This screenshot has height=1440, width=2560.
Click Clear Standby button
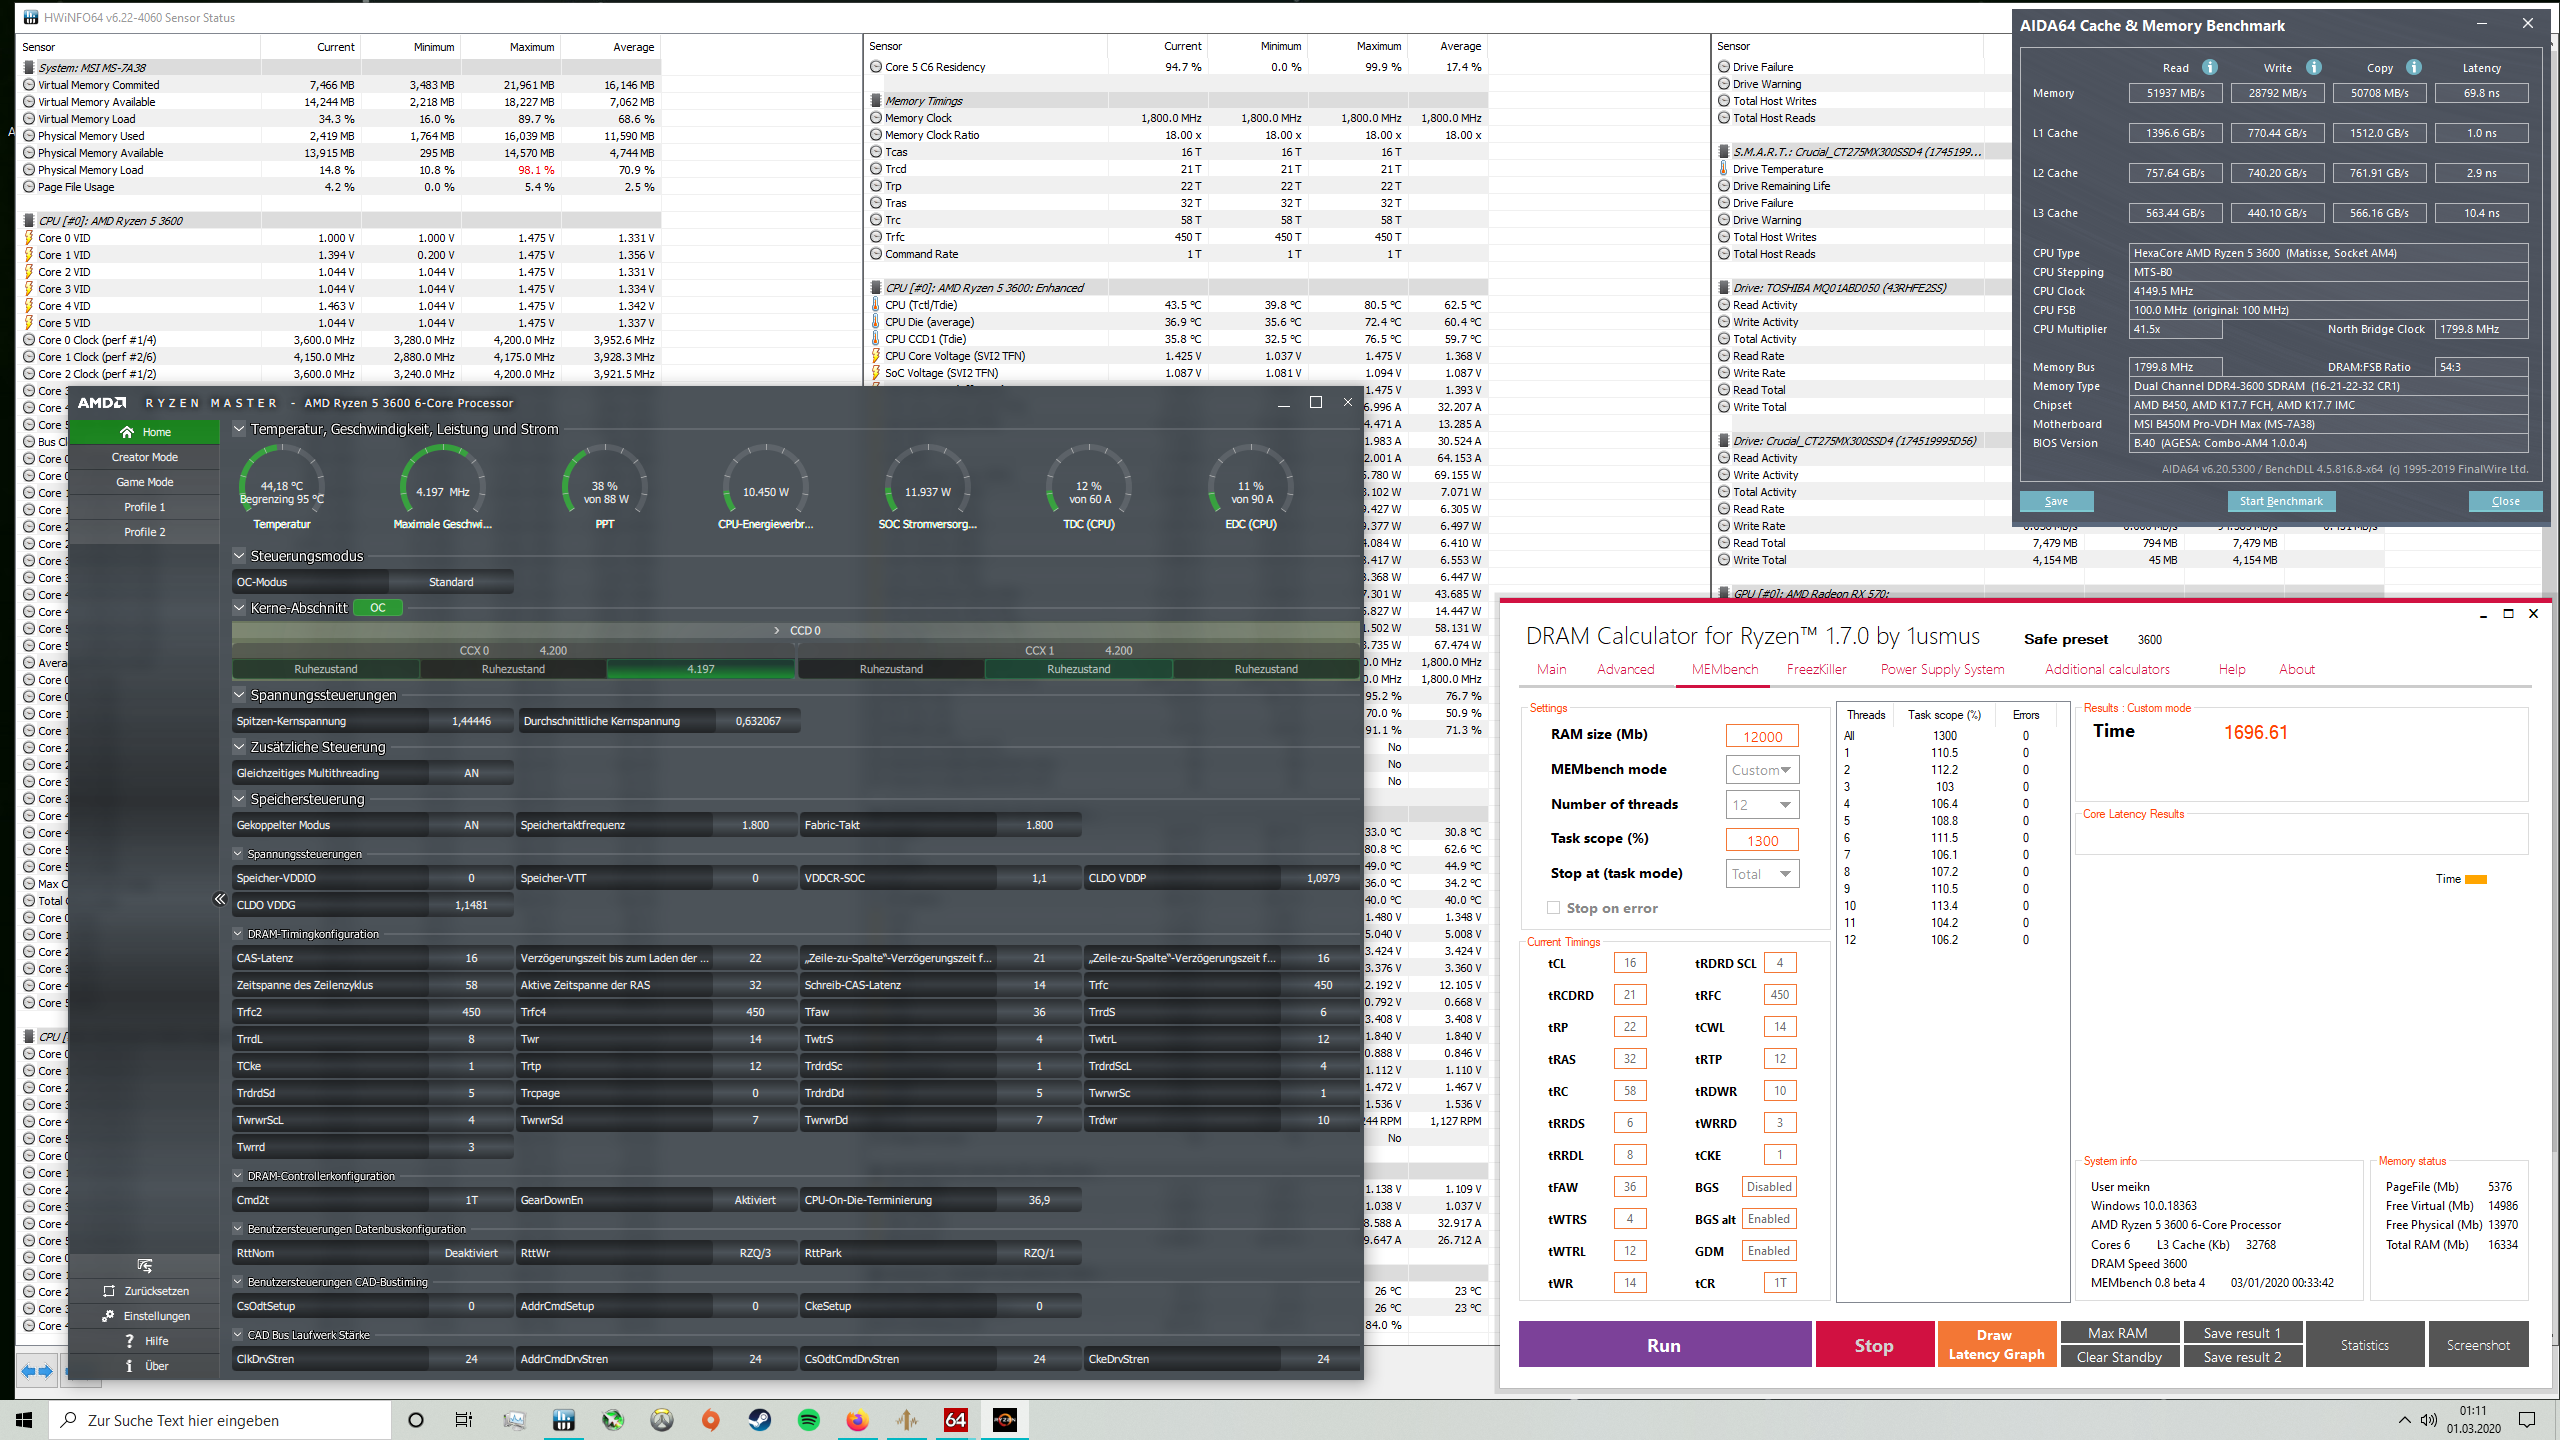(x=2119, y=1357)
